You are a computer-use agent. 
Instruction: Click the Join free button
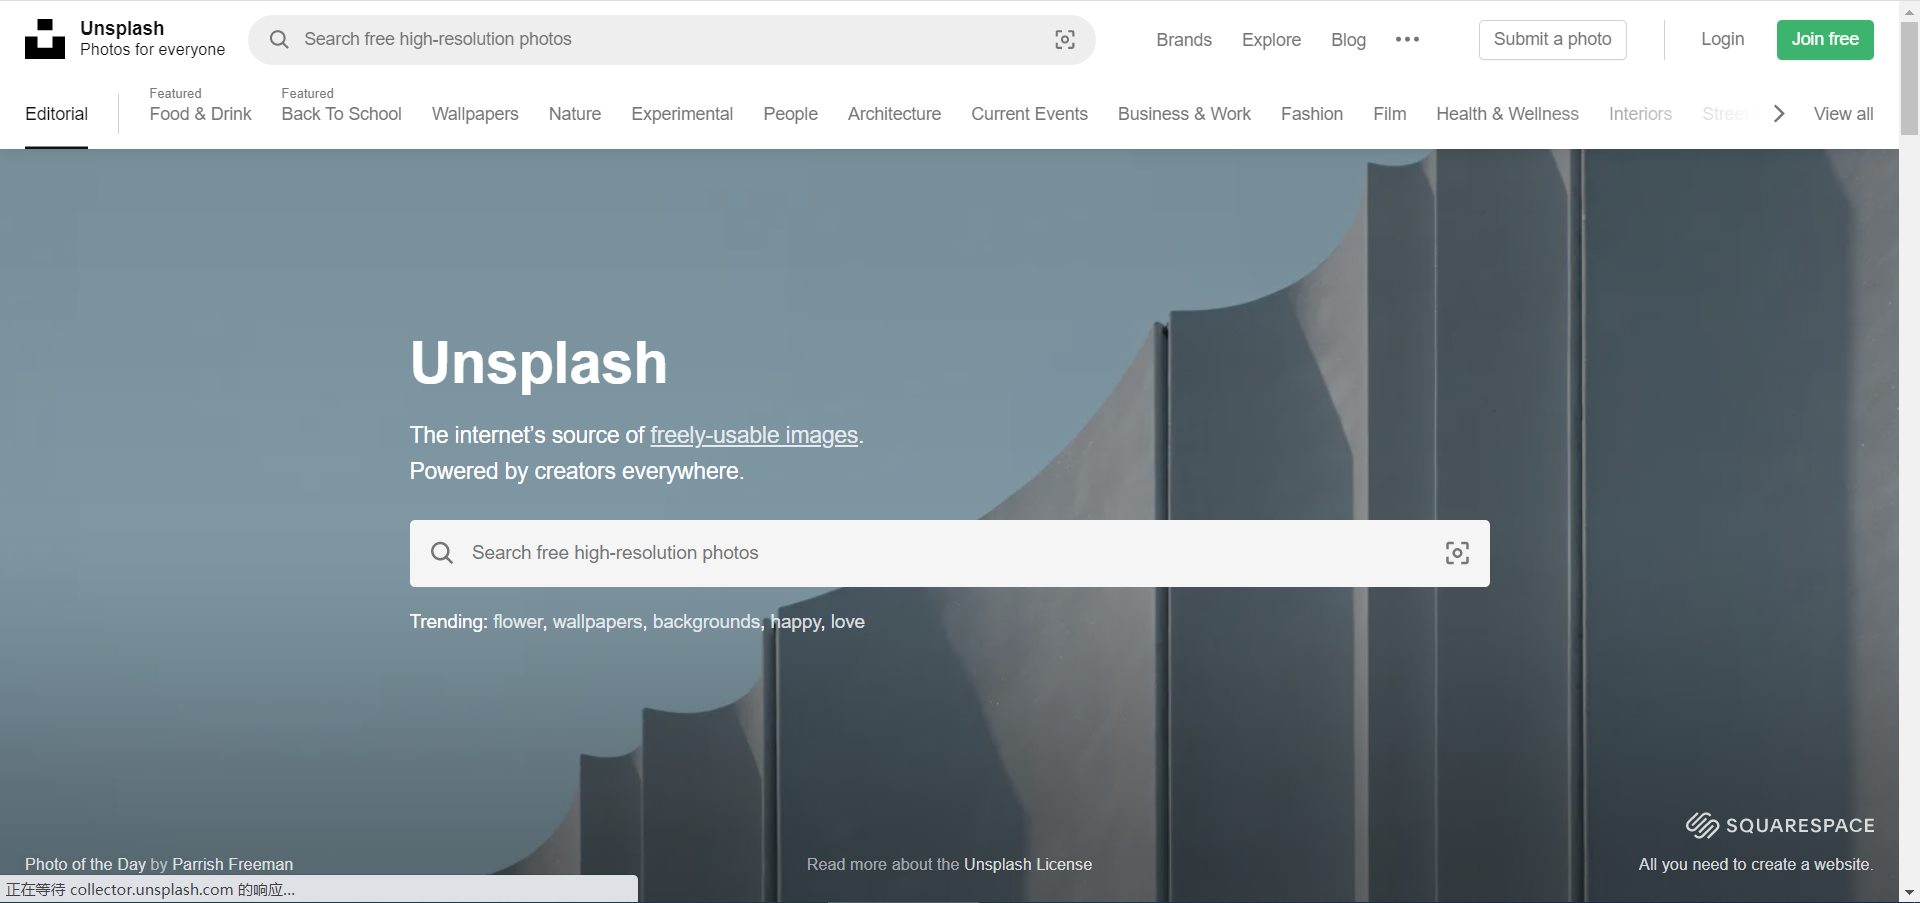(x=1825, y=39)
